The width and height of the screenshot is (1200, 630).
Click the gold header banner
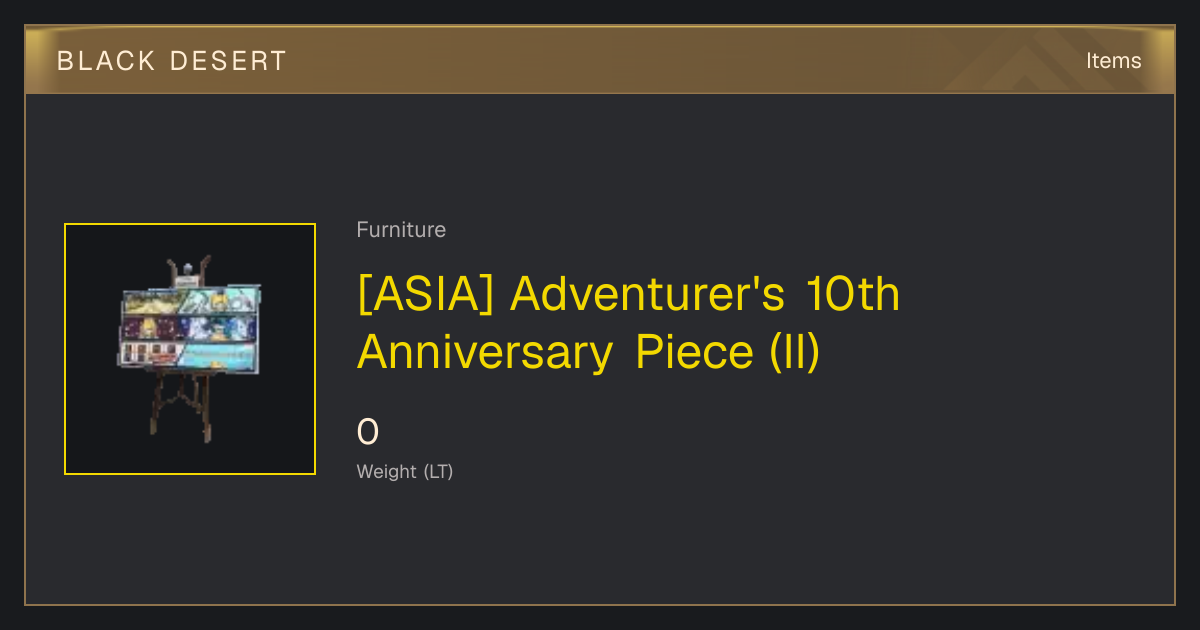tap(600, 60)
